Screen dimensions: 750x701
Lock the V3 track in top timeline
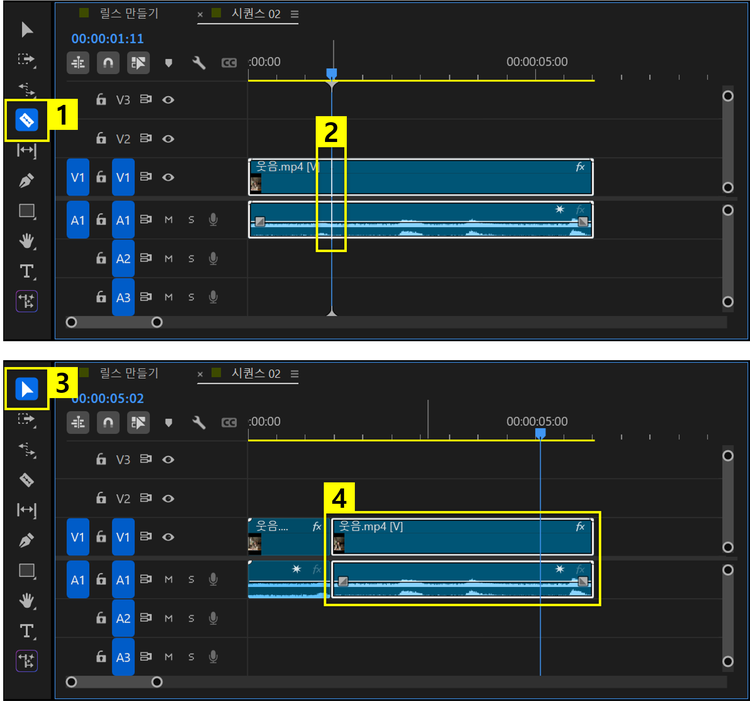[101, 99]
